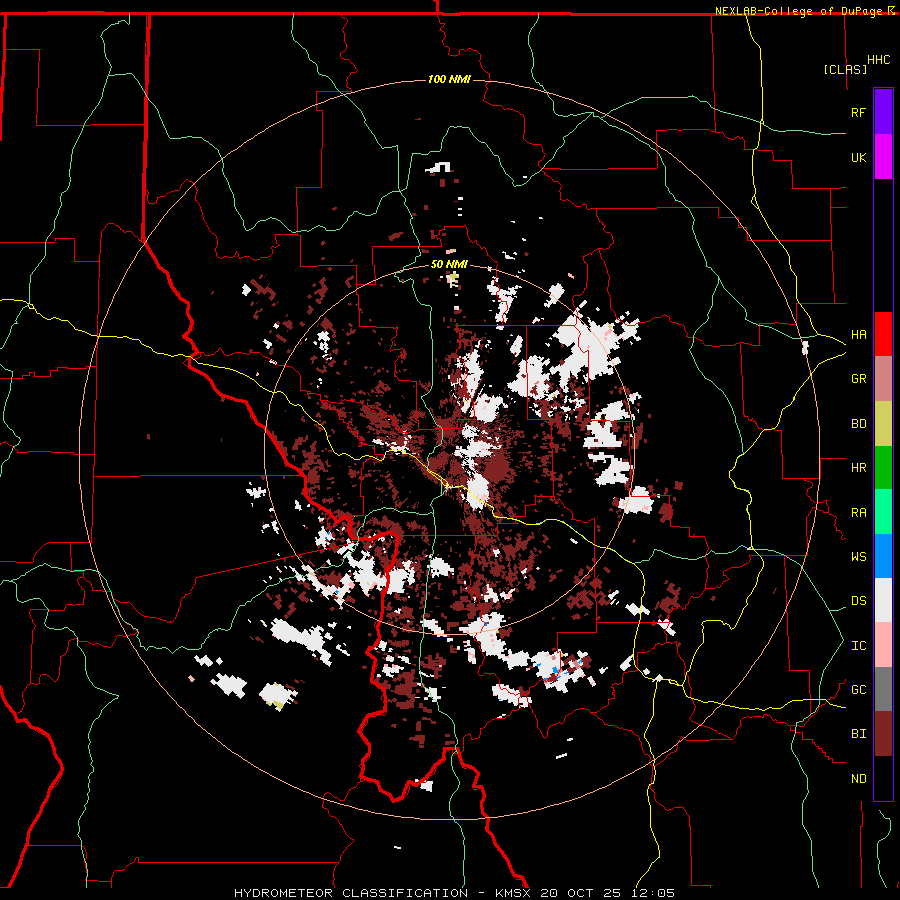Click the BD legend label
The image size is (900, 900).
[x=858, y=424]
